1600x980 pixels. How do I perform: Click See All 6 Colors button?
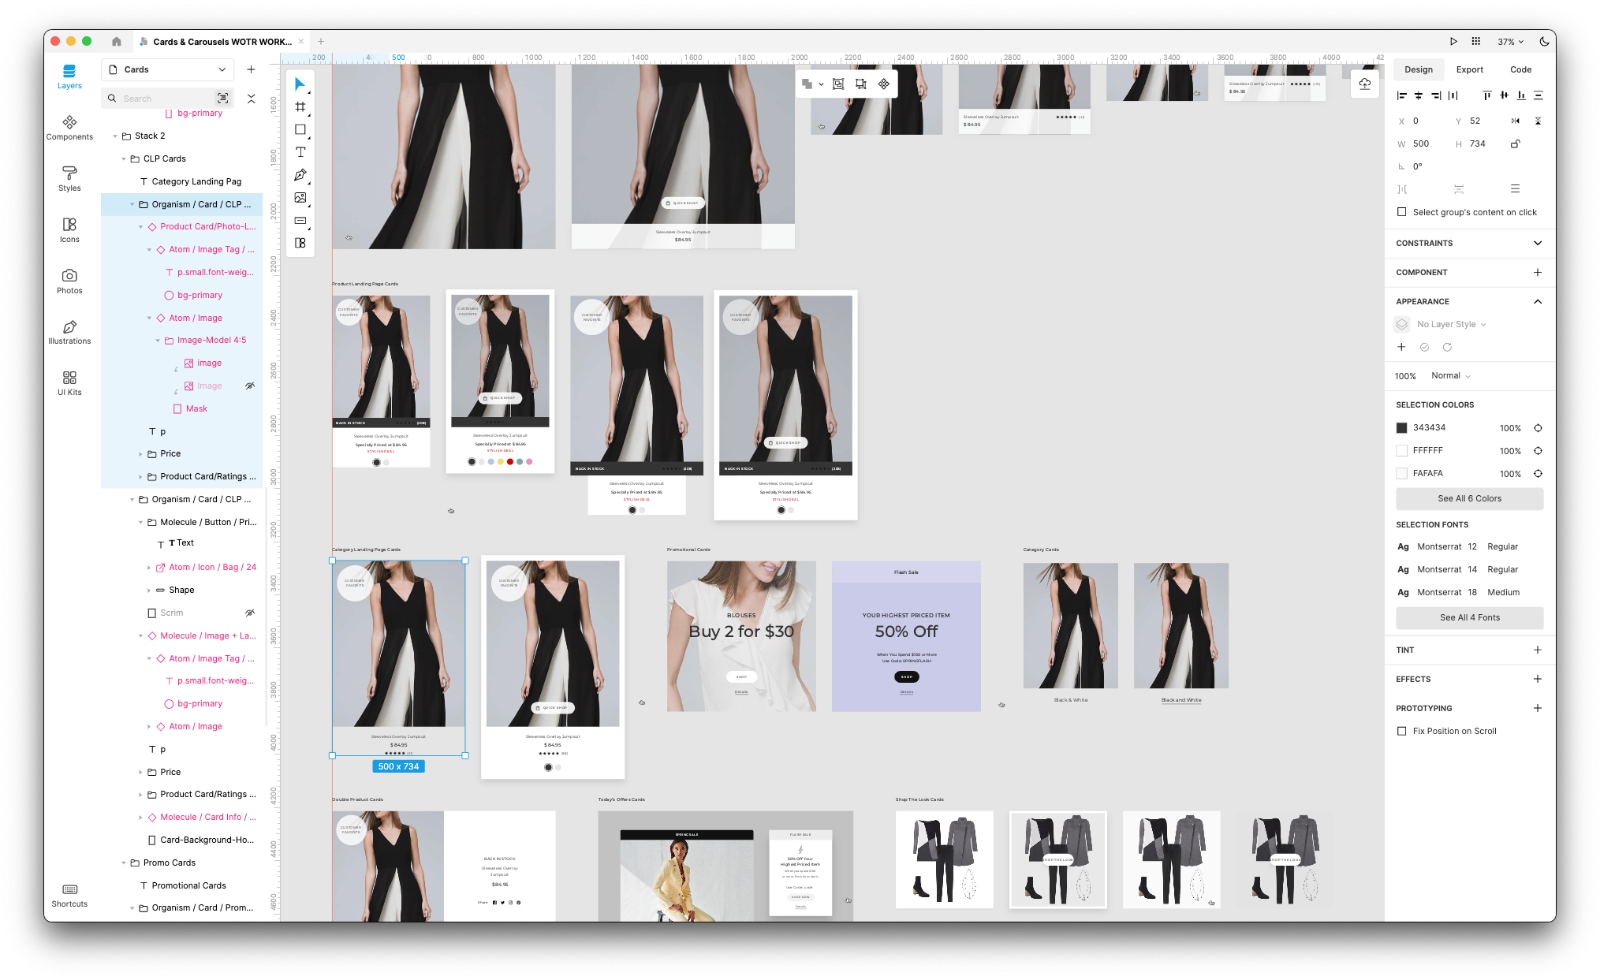(x=1469, y=498)
